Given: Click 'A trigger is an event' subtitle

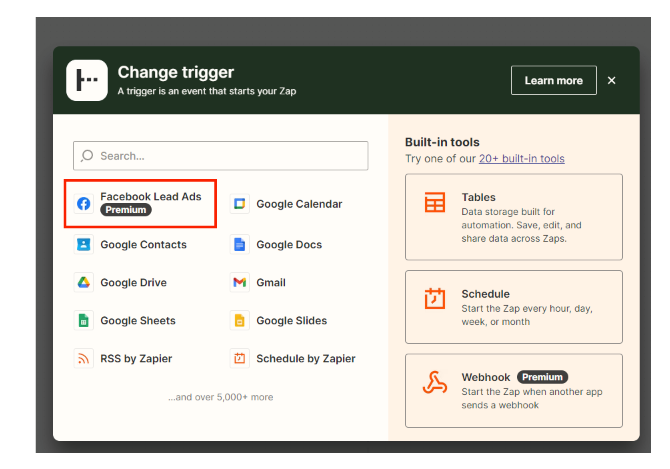Looking at the screenshot, I should tap(207, 91).
